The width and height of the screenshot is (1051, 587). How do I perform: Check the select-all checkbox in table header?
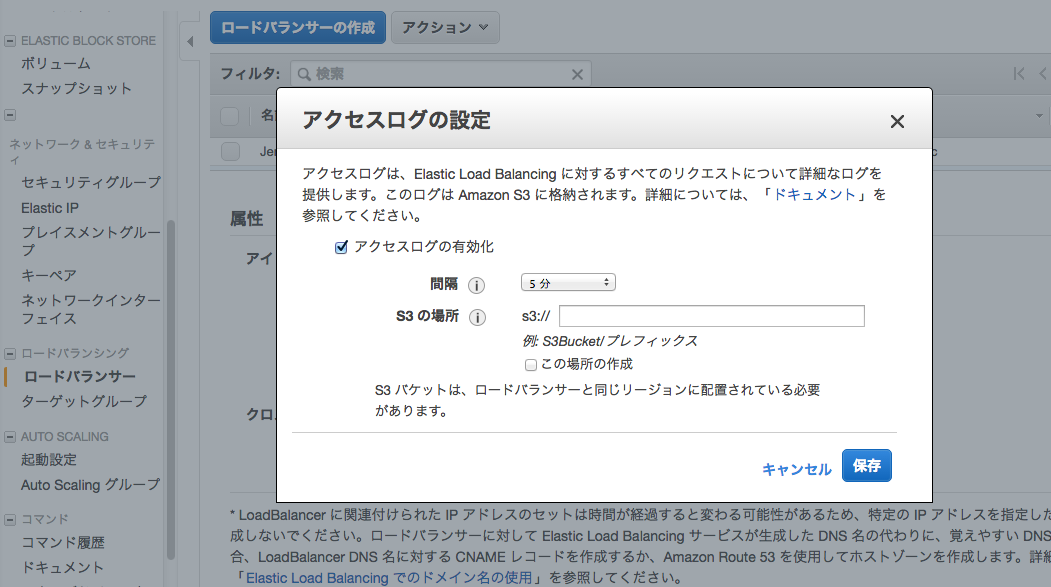tap(230, 116)
